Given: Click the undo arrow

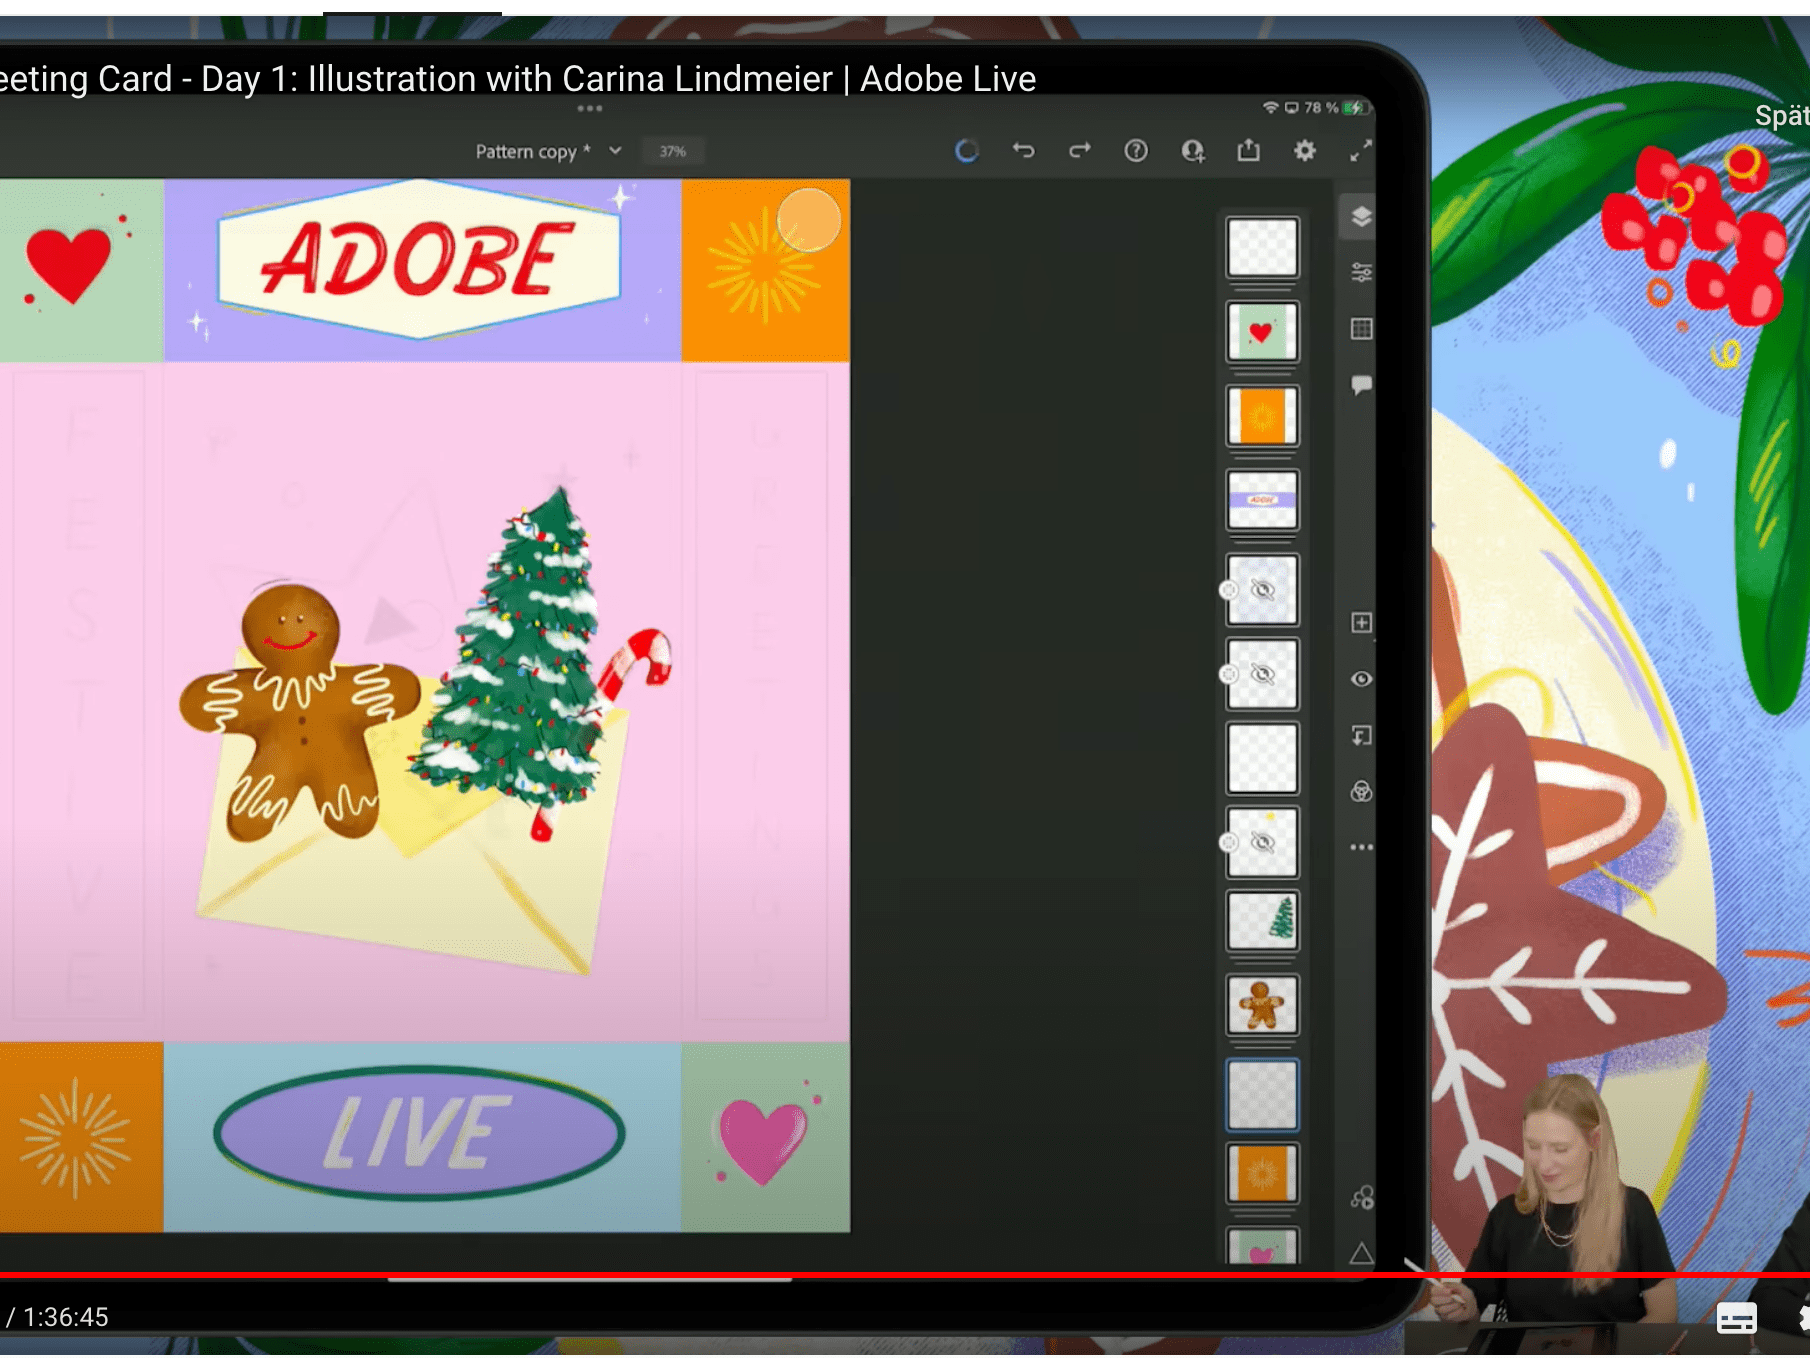Looking at the screenshot, I should click(1023, 150).
